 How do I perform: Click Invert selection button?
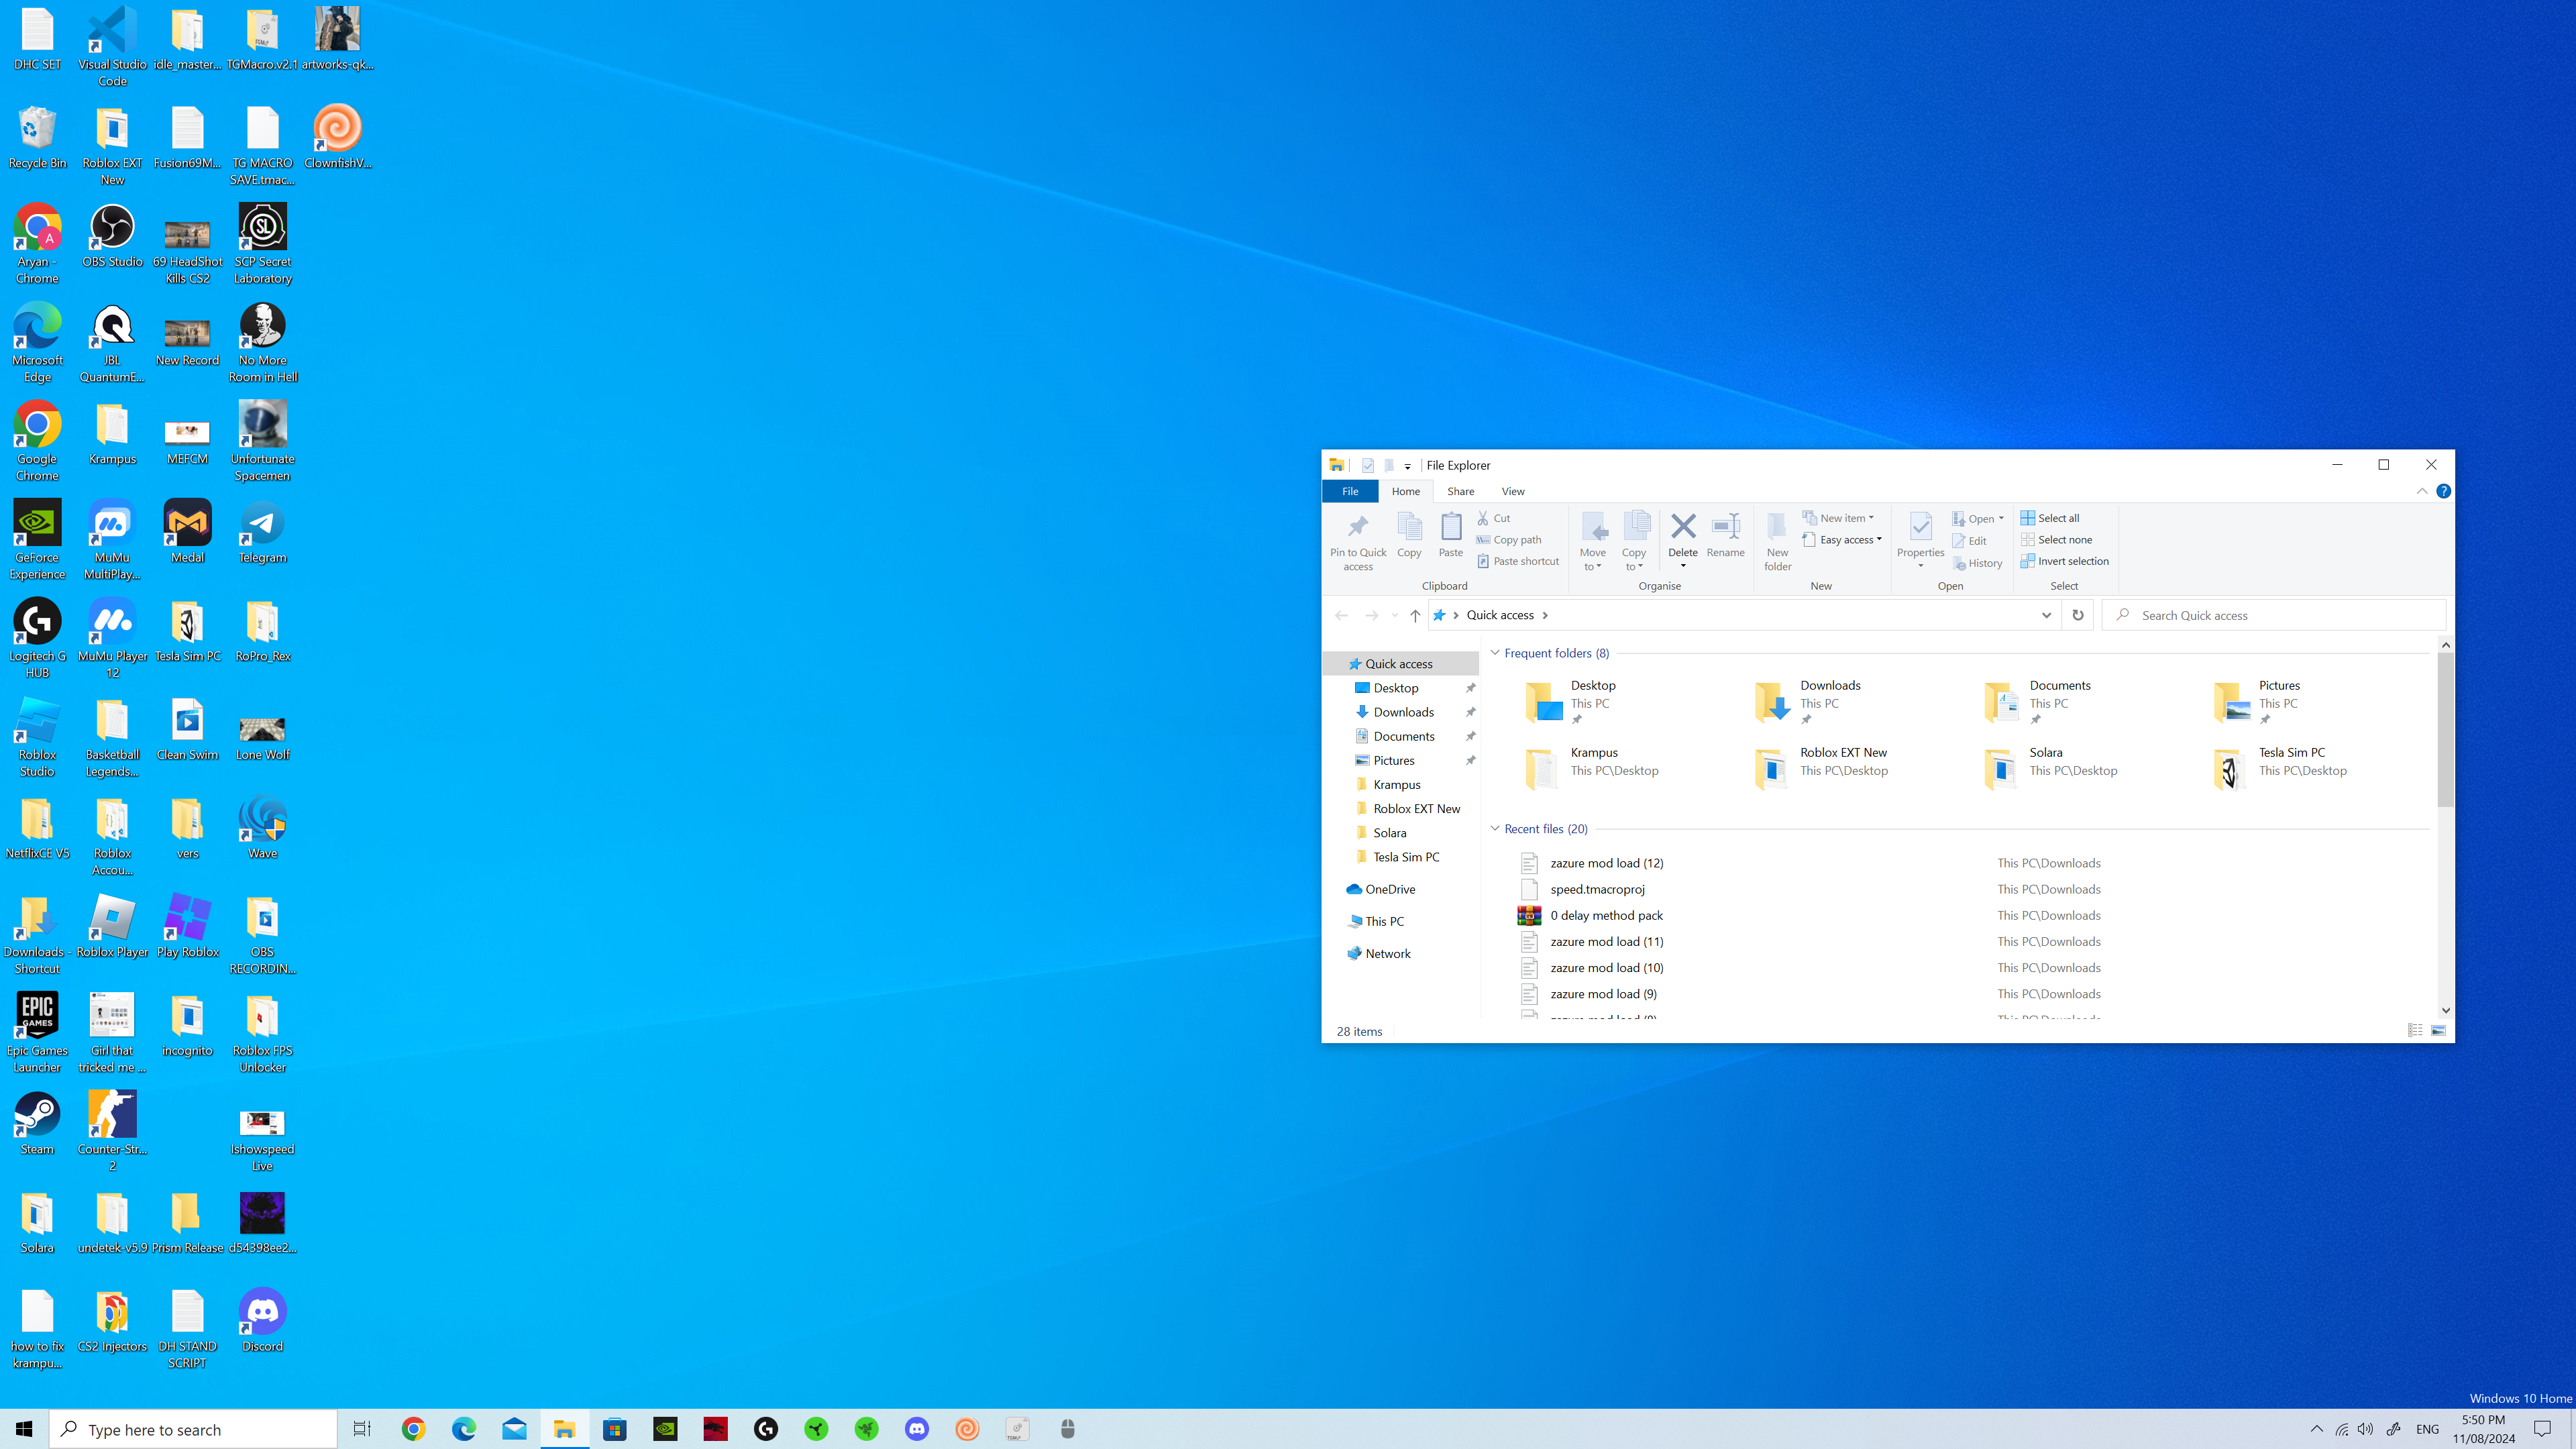pyautogui.click(x=2064, y=561)
